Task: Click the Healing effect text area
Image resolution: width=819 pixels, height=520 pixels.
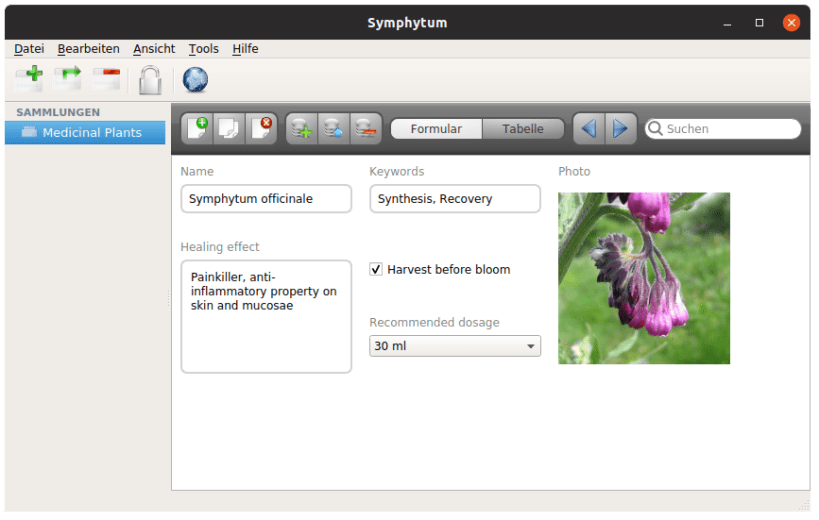Action: (266, 317)
